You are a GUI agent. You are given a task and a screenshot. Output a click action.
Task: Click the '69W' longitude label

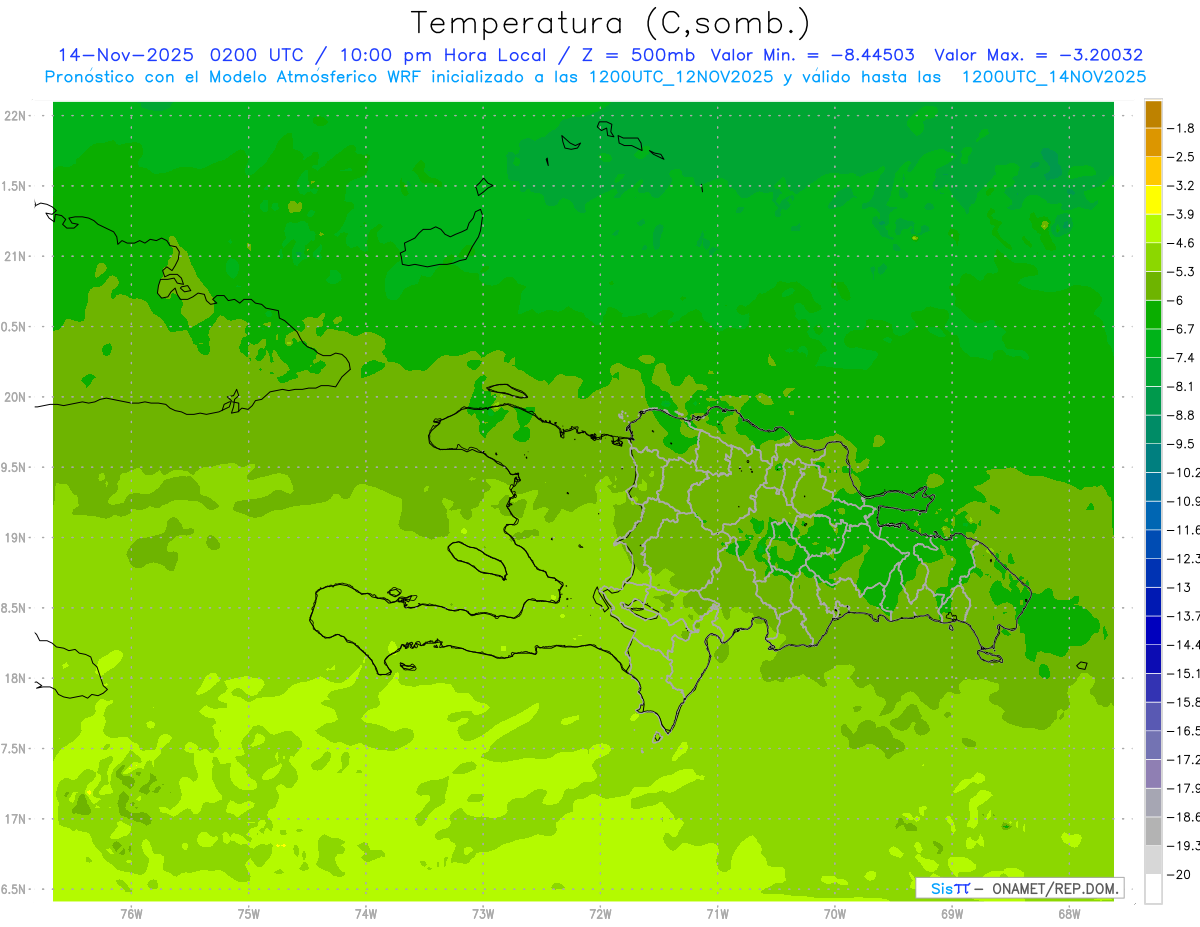tap(952, 914)
